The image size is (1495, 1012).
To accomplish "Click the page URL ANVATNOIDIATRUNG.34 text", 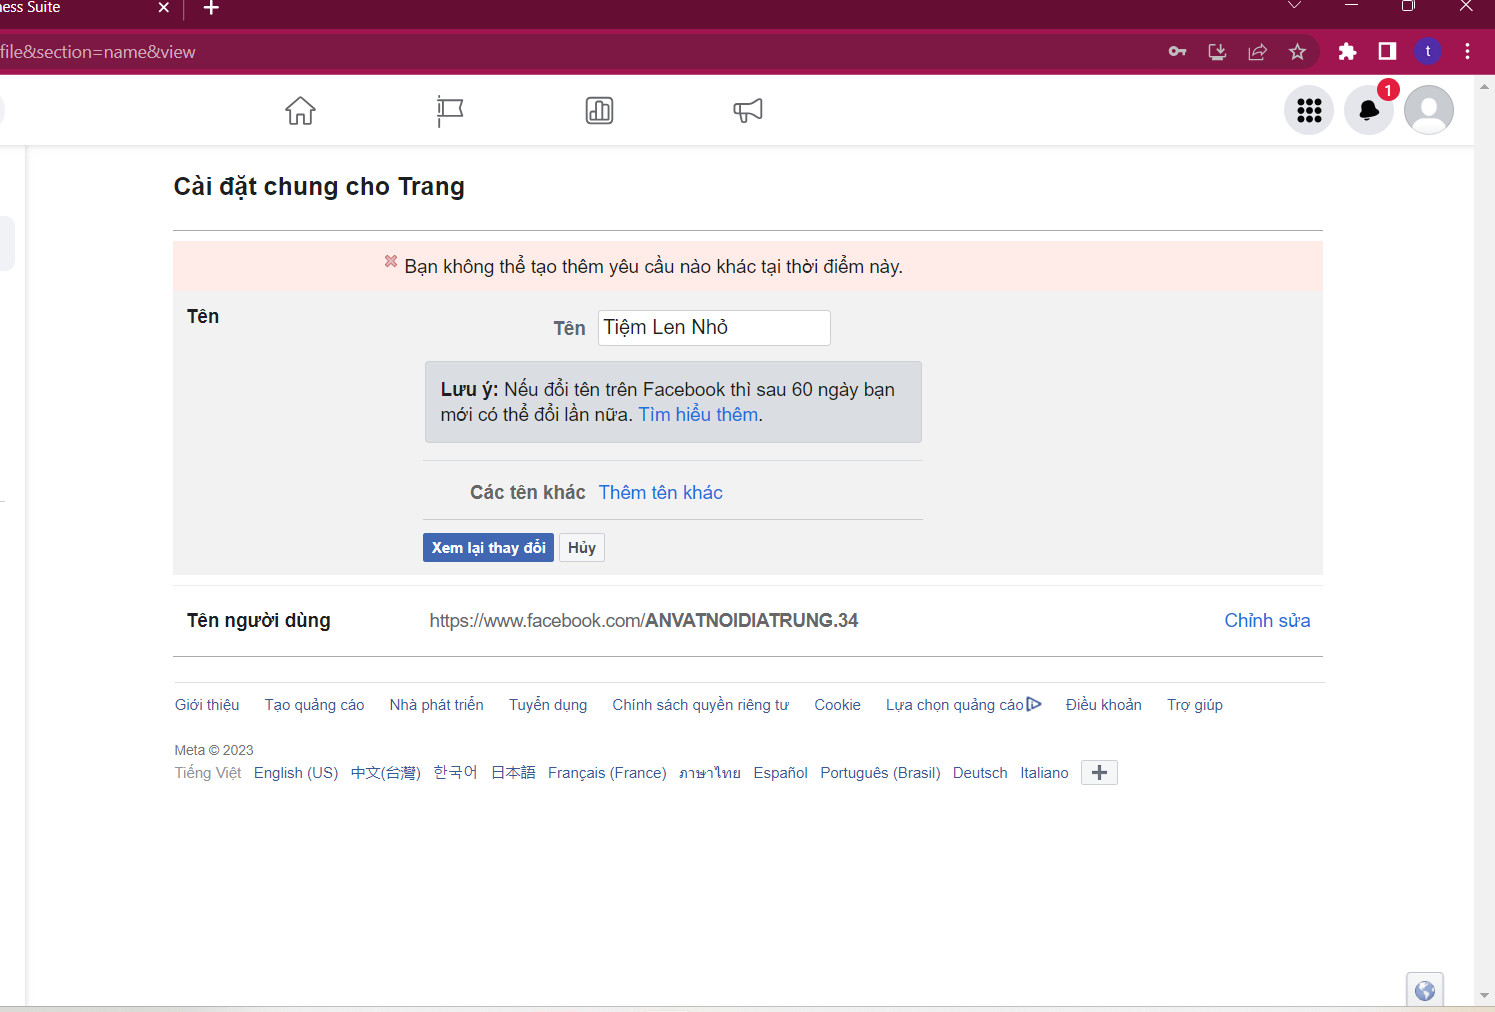I will pyautogui.click(x=752, y=620).
